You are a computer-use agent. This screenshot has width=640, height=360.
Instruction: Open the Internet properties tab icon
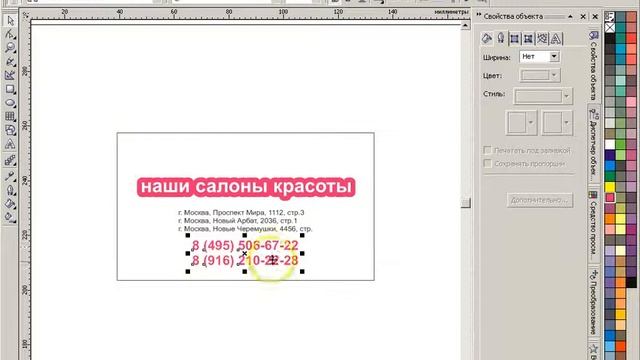542,39
